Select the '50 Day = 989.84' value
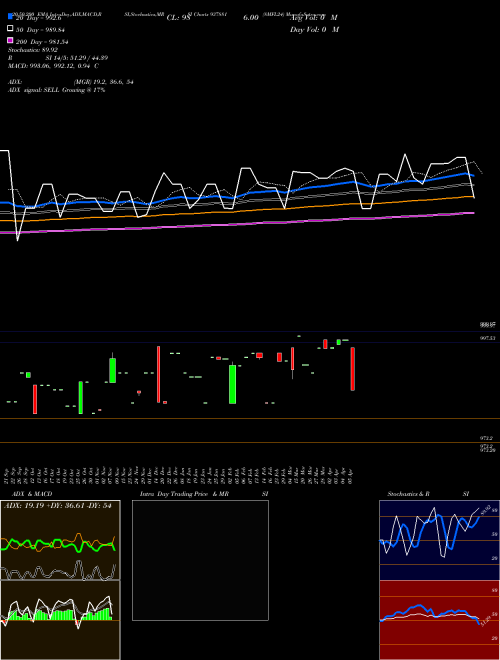This screenshot has width=500, height=660. click(40, 30)
